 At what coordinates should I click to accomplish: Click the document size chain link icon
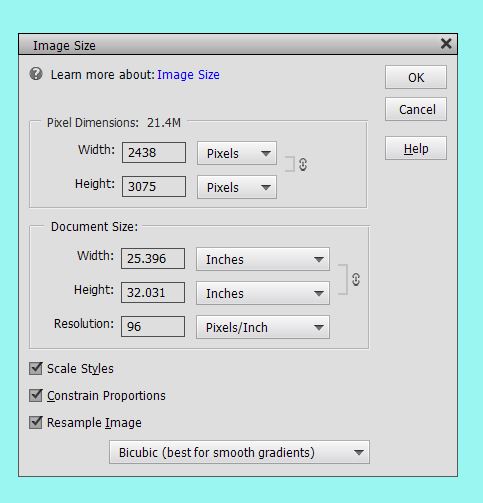[356, 279]
